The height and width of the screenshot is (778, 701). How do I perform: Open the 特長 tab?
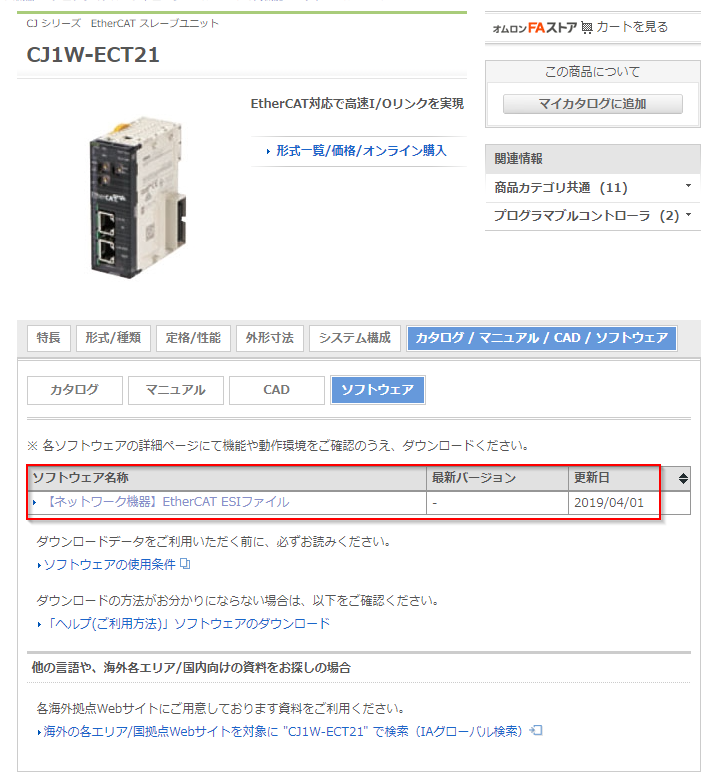49,338
